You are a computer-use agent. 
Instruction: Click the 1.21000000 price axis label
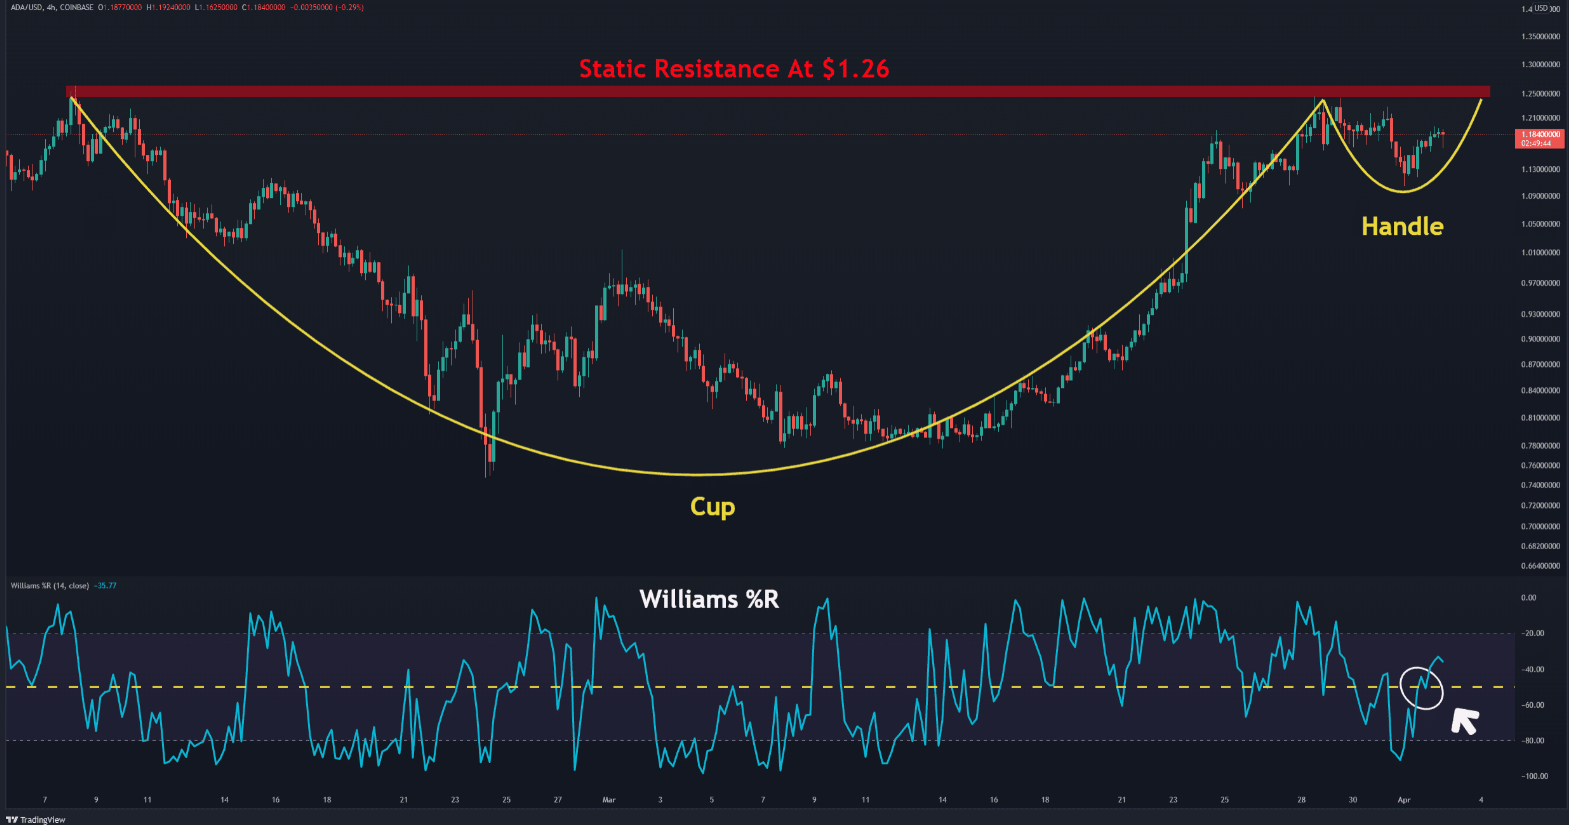(x=1540, y=118)
